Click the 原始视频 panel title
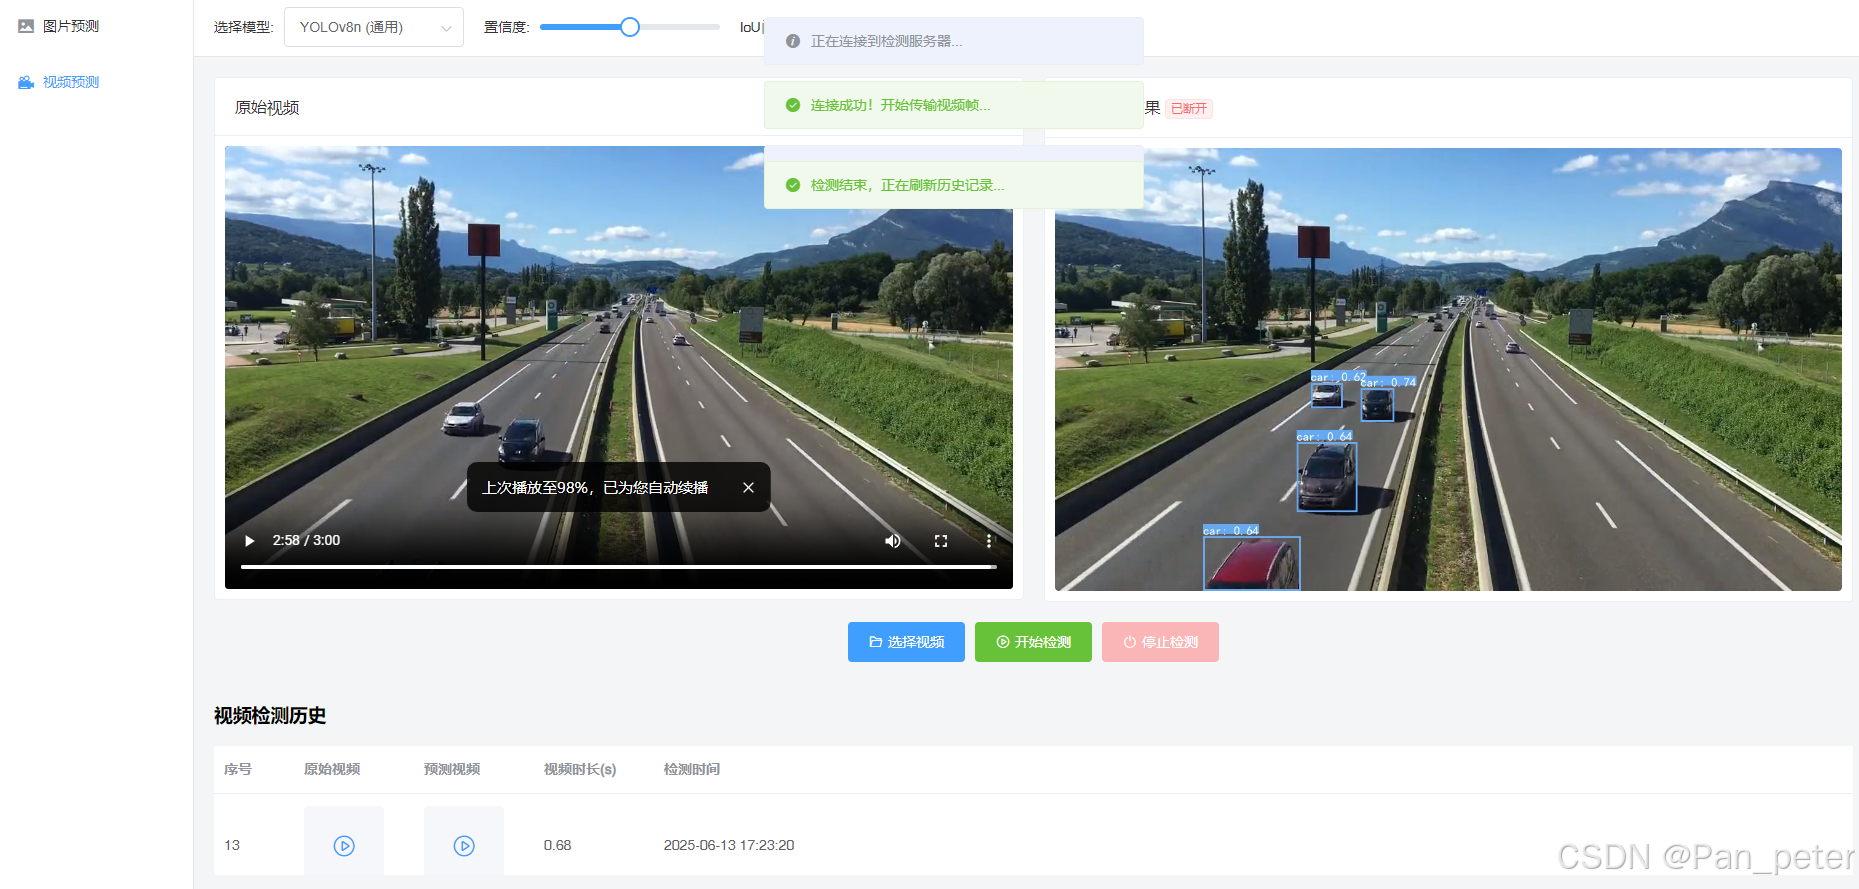 [267, 108]
